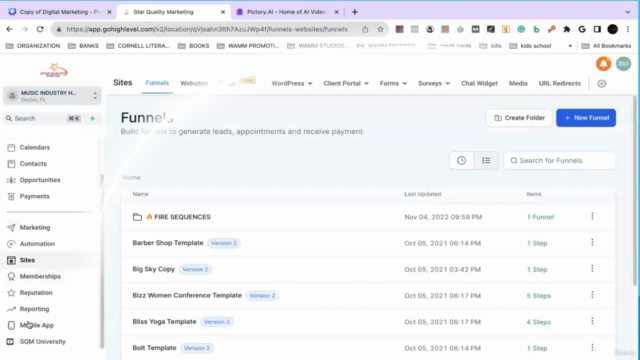Open options for Bizz Women Conference Template
Image resolution: width=640 pixels, height=360 pixels.
(592, 295)
